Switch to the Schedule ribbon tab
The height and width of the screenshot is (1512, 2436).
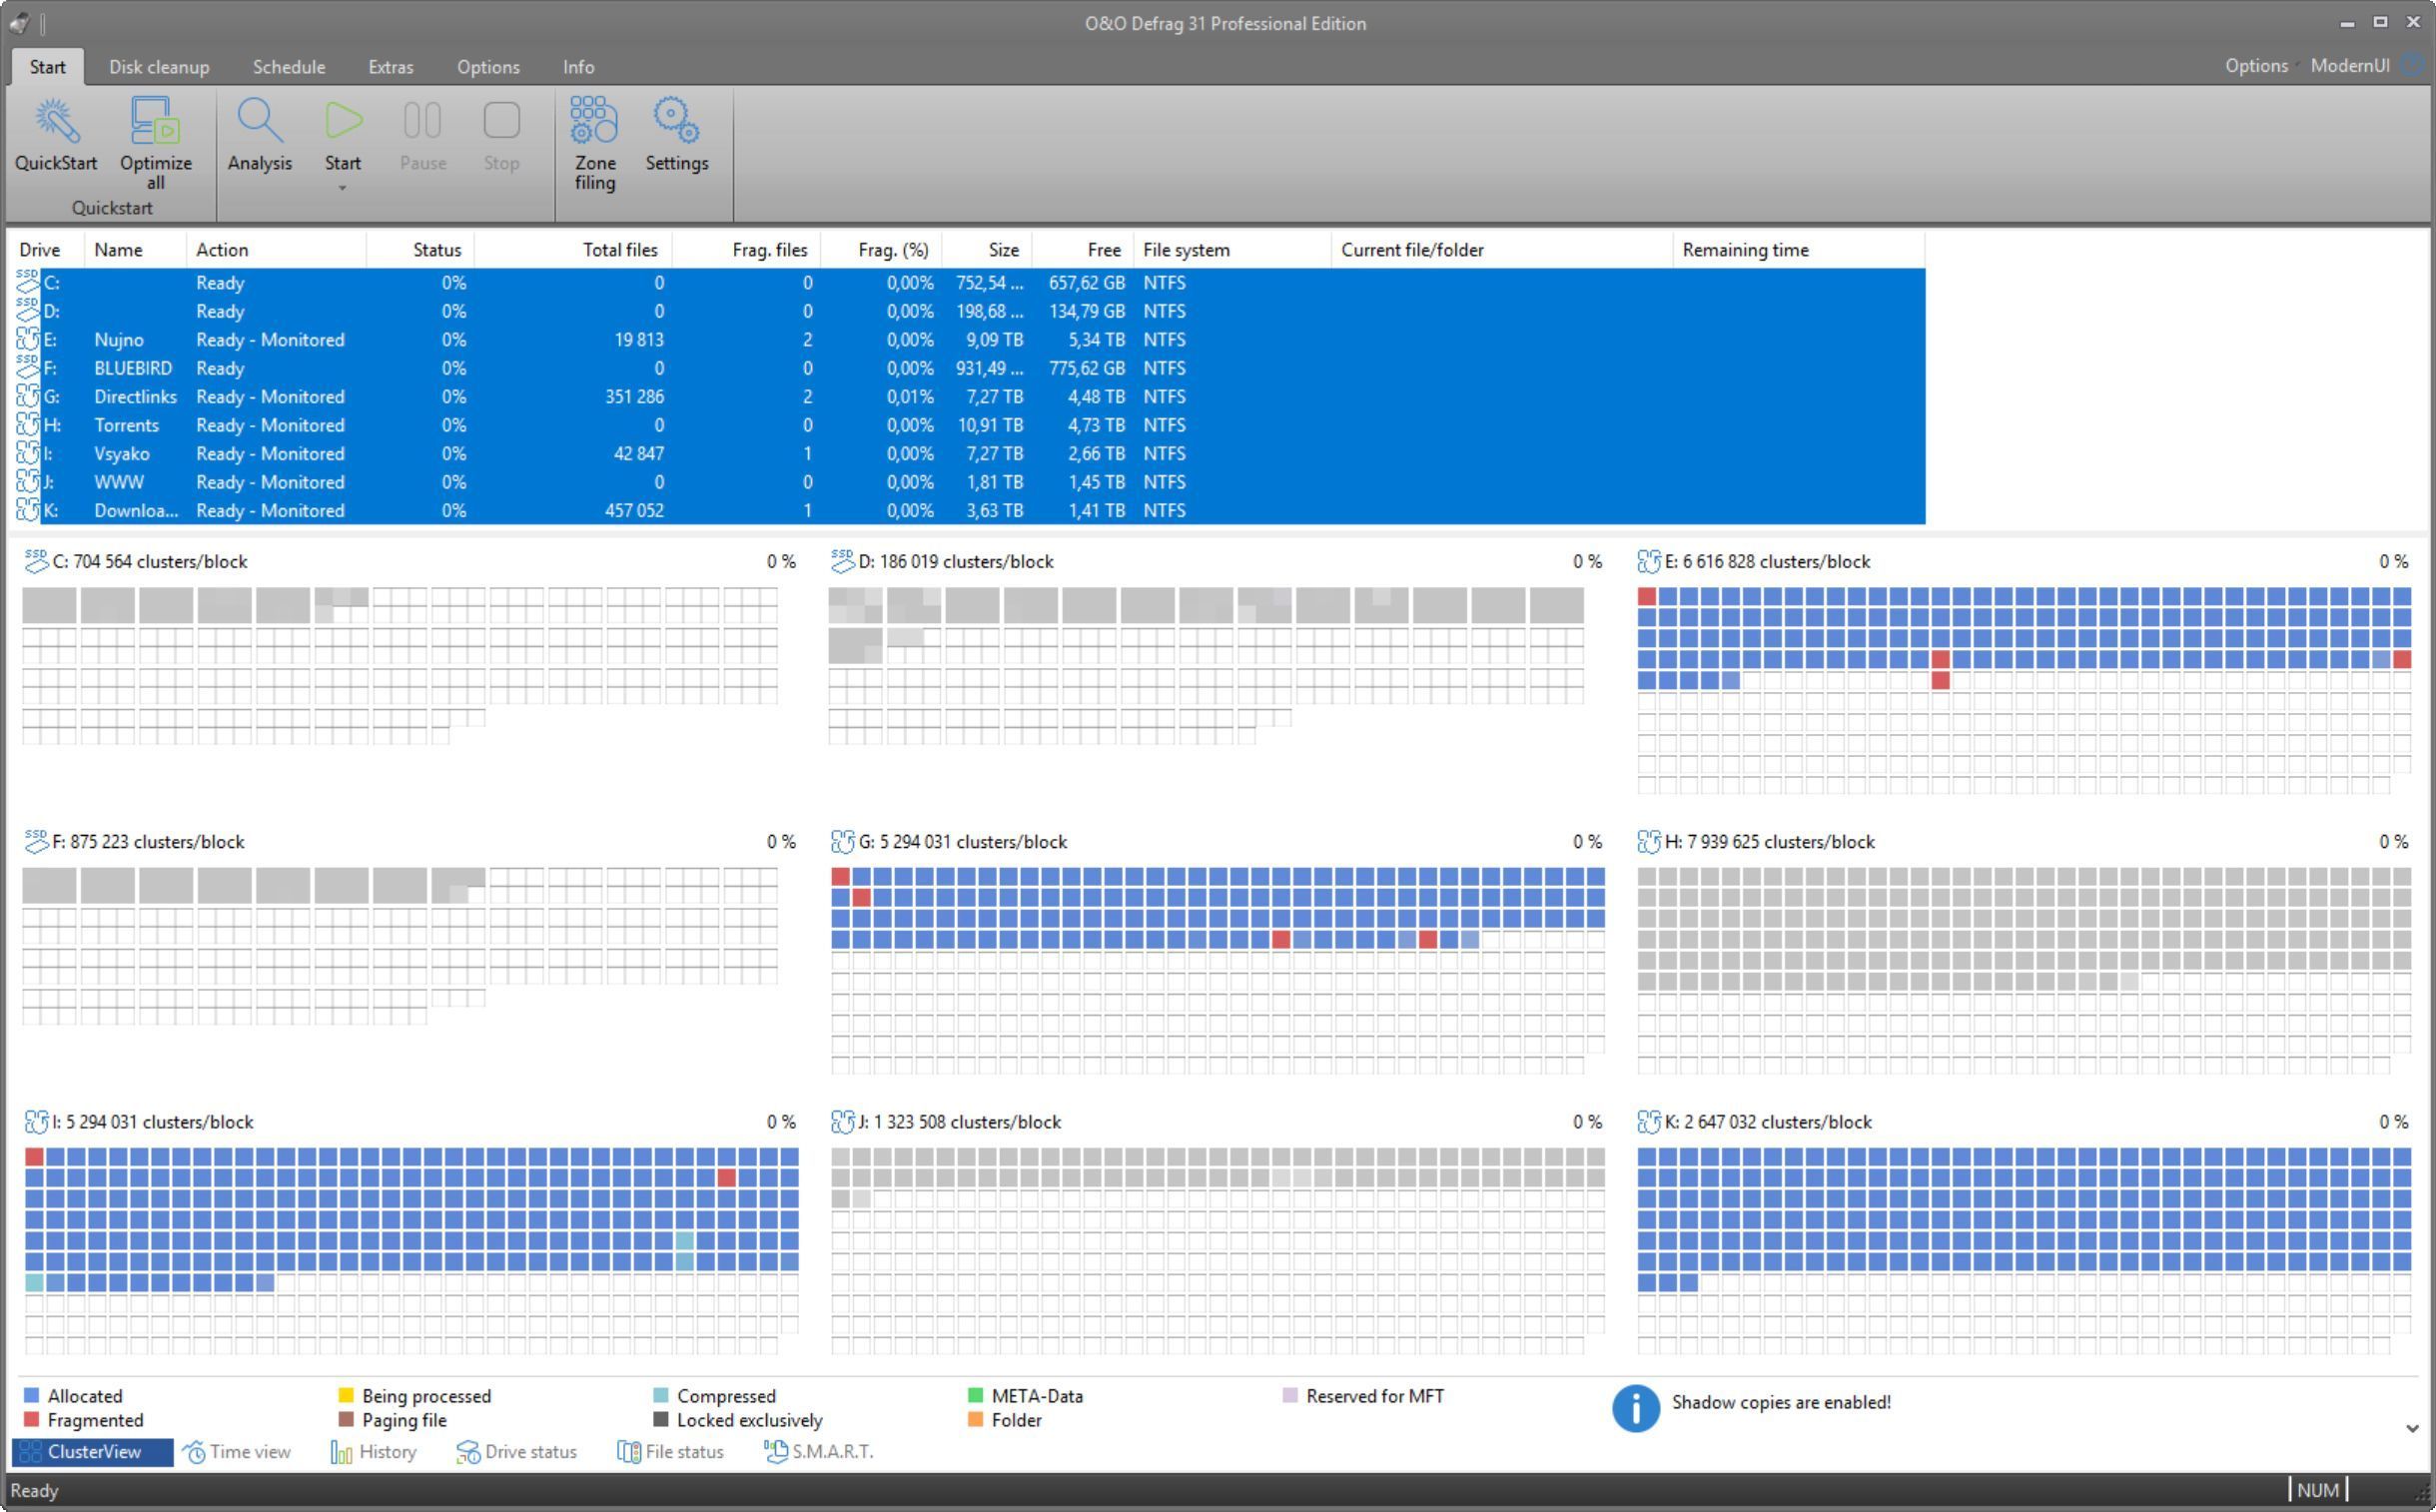click(289, 67)
